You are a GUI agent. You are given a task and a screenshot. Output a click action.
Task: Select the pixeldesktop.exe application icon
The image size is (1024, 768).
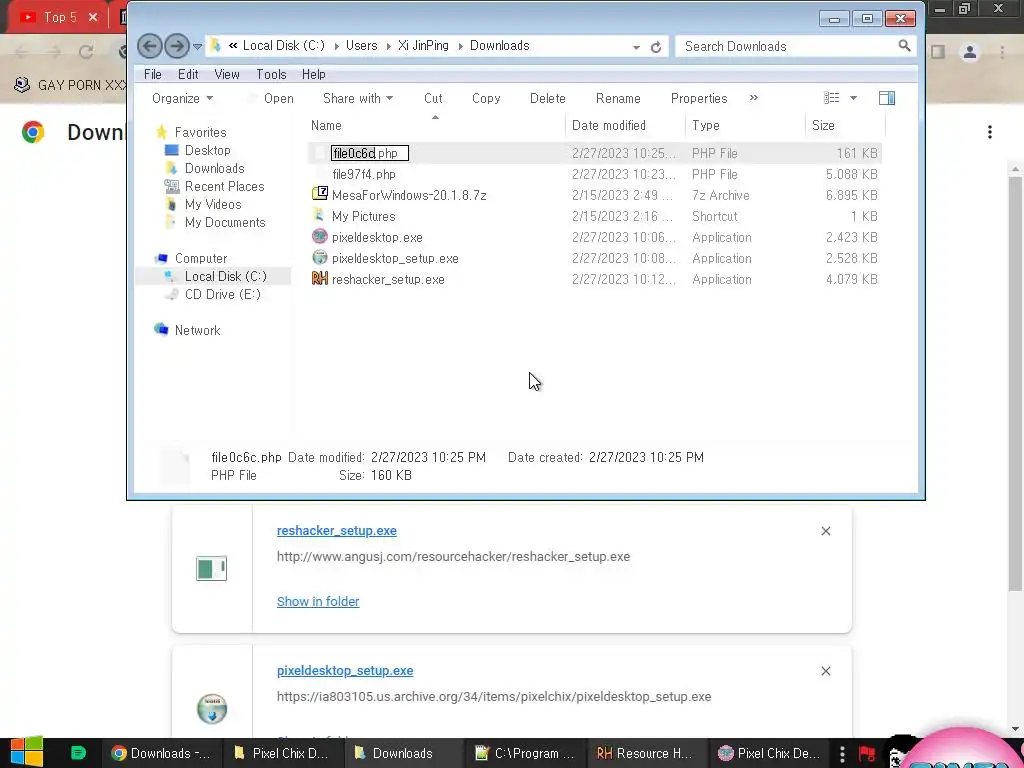coord(319,236)
